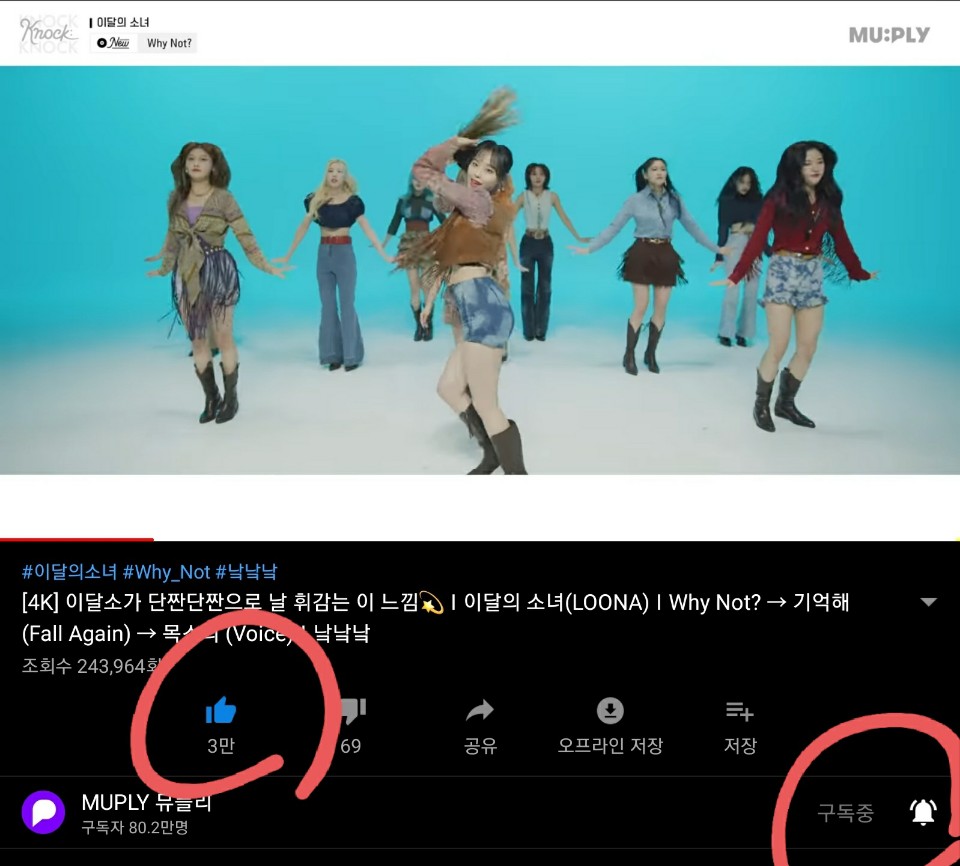Image resolution: width=960 pixels, height=866 pixels.
Task: Tap the save to playlist icon
Action: point(740,711)
